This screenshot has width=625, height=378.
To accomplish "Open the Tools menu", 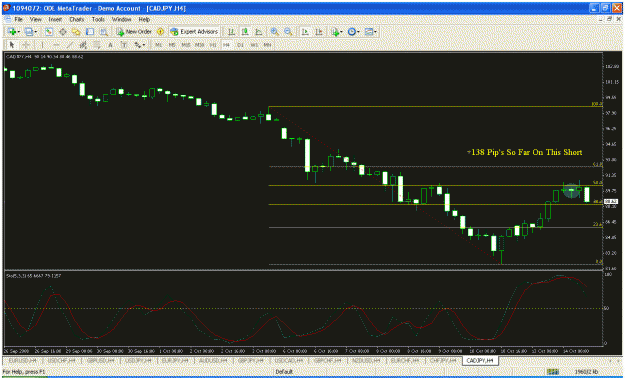I will point(98,19).
